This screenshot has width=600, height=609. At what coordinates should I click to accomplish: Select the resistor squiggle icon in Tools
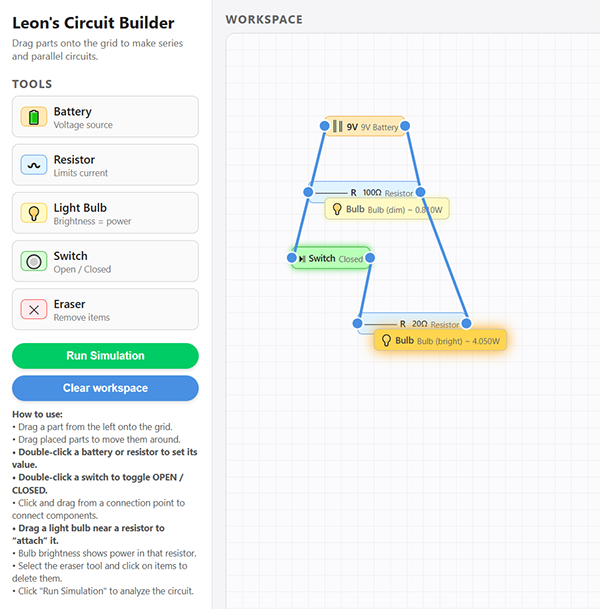[x=34, y=165]
